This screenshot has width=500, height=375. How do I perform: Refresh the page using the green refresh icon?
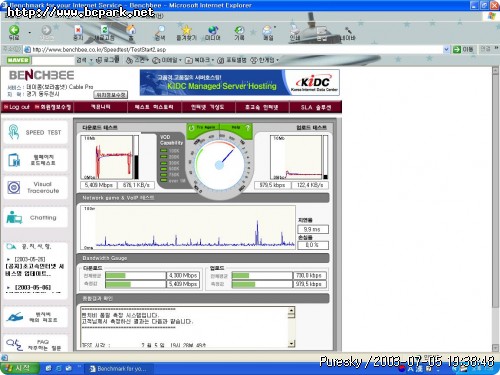click(x=104, y=30)
